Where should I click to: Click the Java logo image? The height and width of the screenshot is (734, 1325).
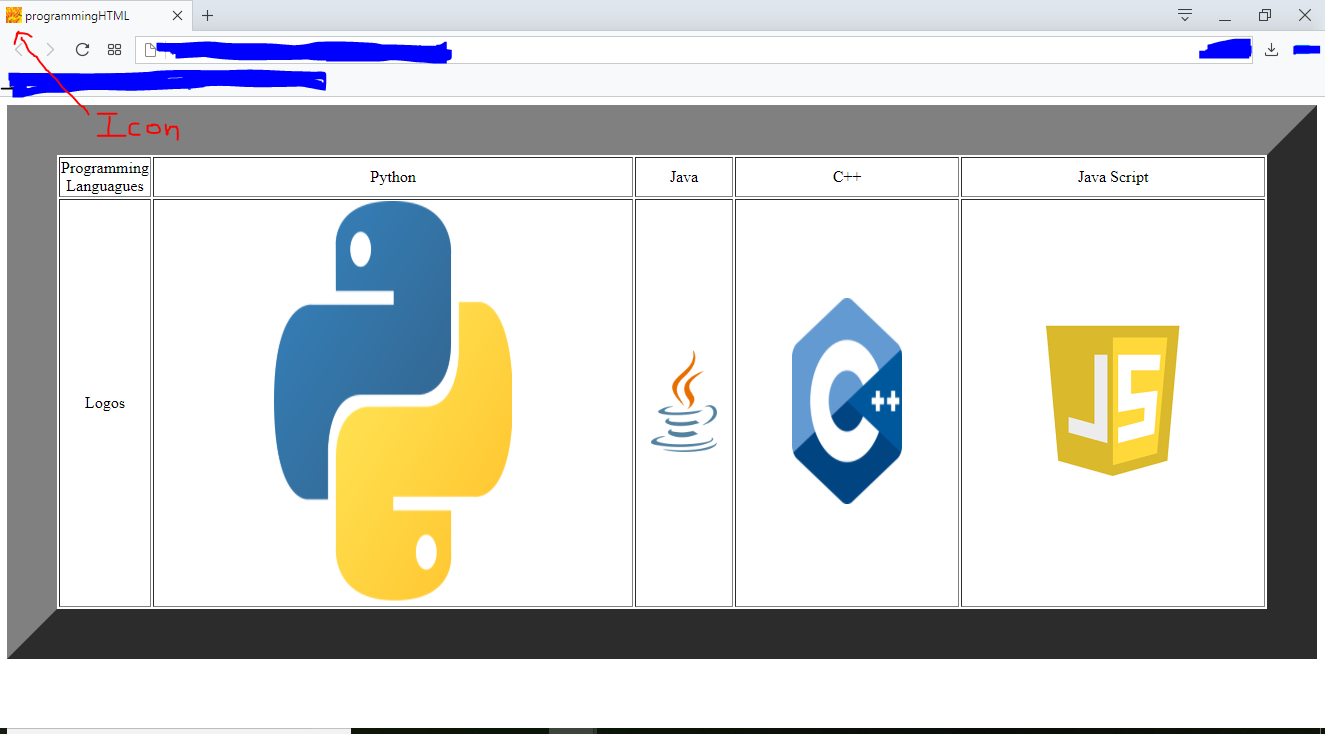click(x=684, y=401)
